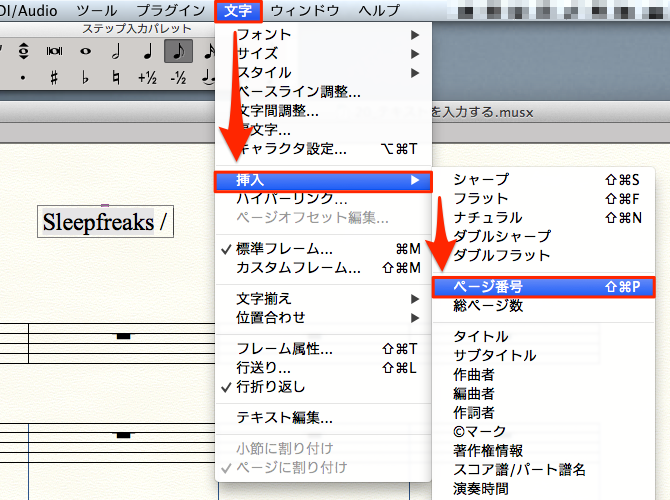Image resolution: width=670 pixels, height=500 pixels.
Task: Select the half note duration
Action: (x=116, y=51)
